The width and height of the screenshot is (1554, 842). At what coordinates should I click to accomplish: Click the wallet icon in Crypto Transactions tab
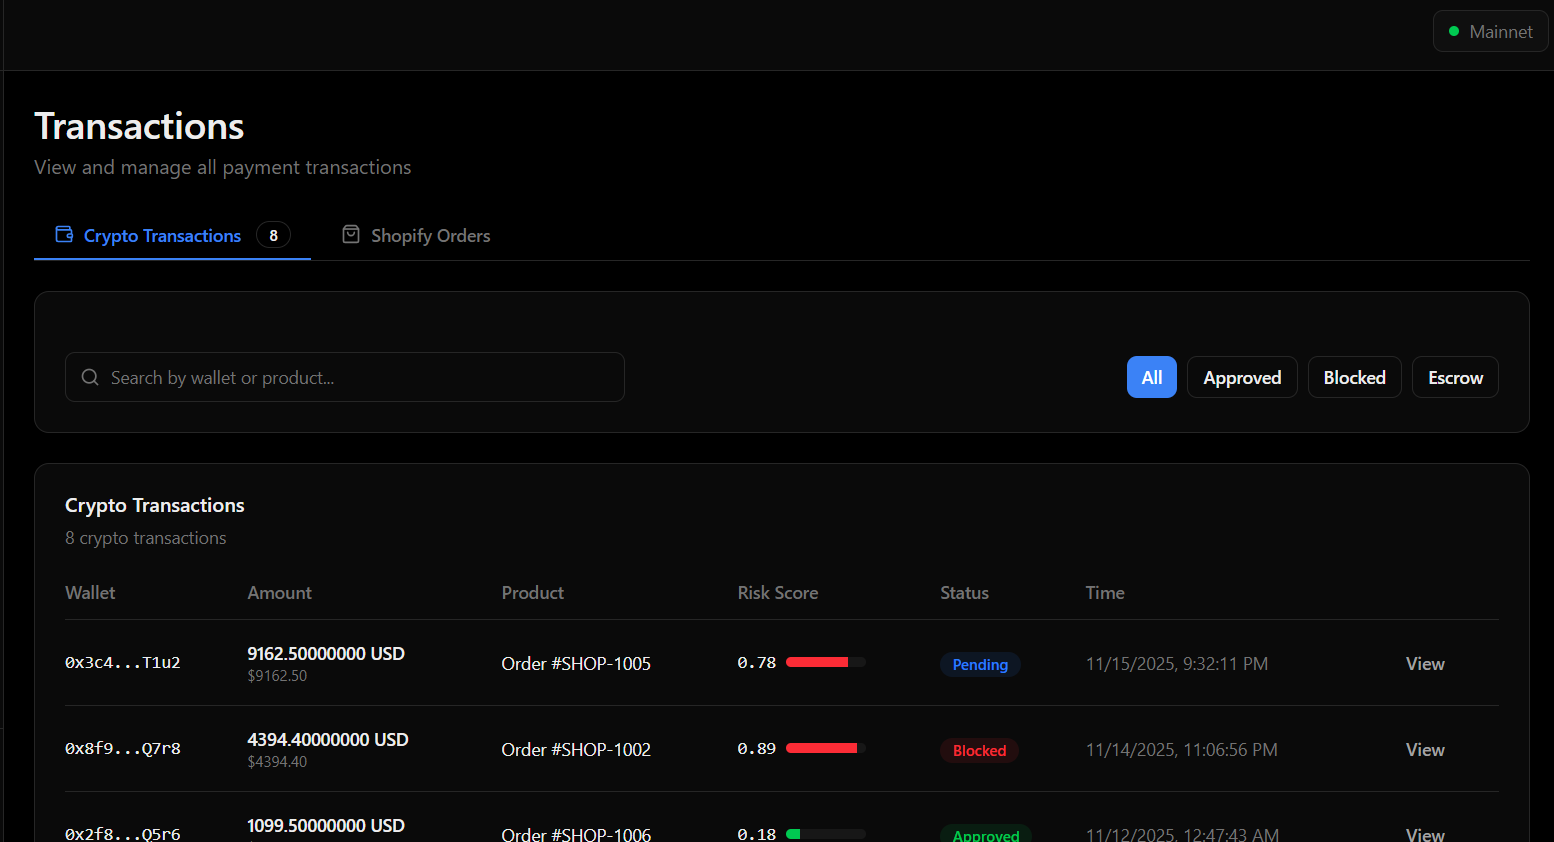pyautogui.click(x=64, y=234)
